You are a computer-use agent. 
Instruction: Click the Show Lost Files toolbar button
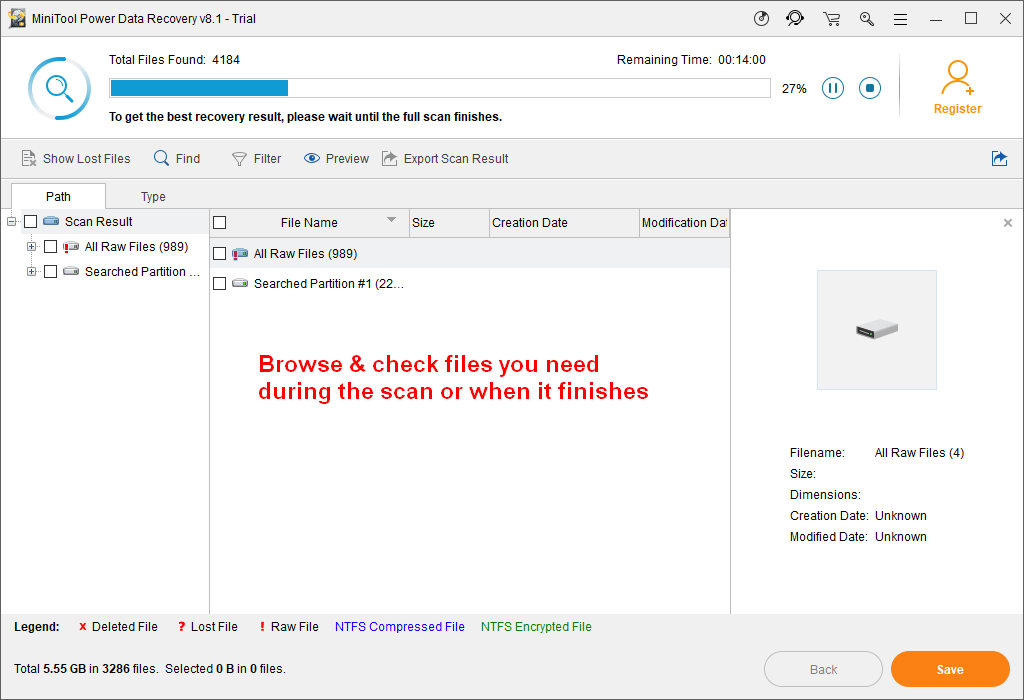[x=76, y=159]
